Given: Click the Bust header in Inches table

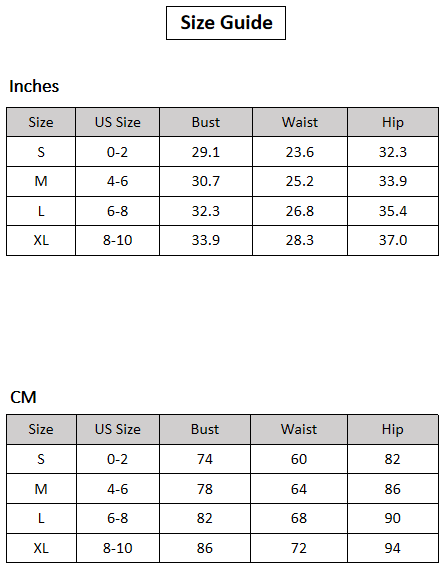Looking at the screenshot, I should 206,122.
